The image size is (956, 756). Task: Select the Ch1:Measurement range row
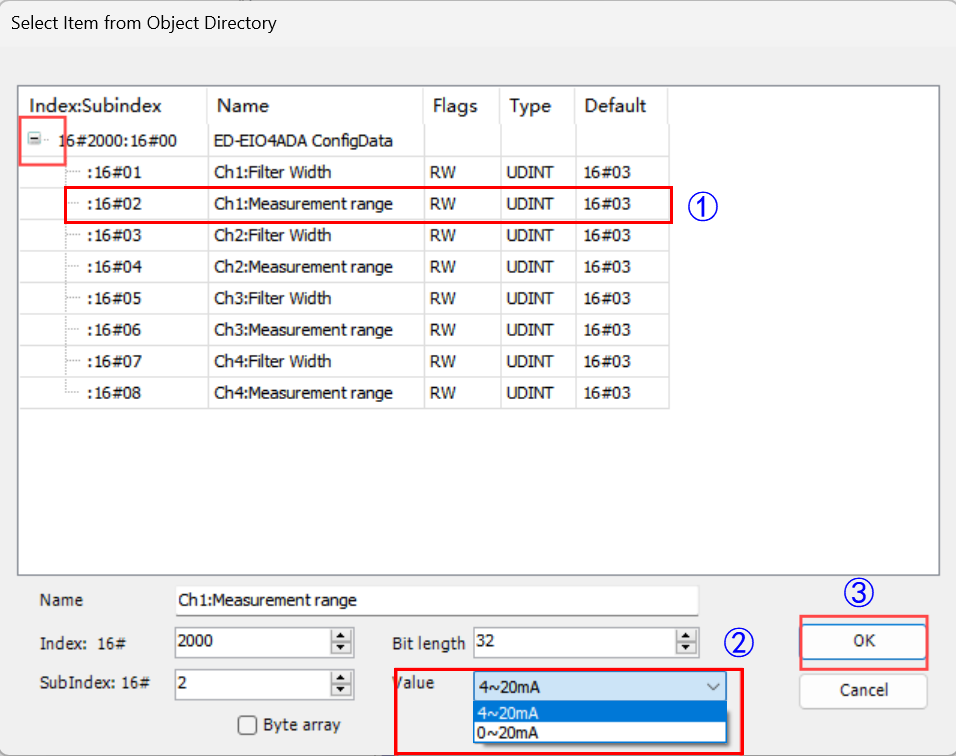tap(303, 204)
